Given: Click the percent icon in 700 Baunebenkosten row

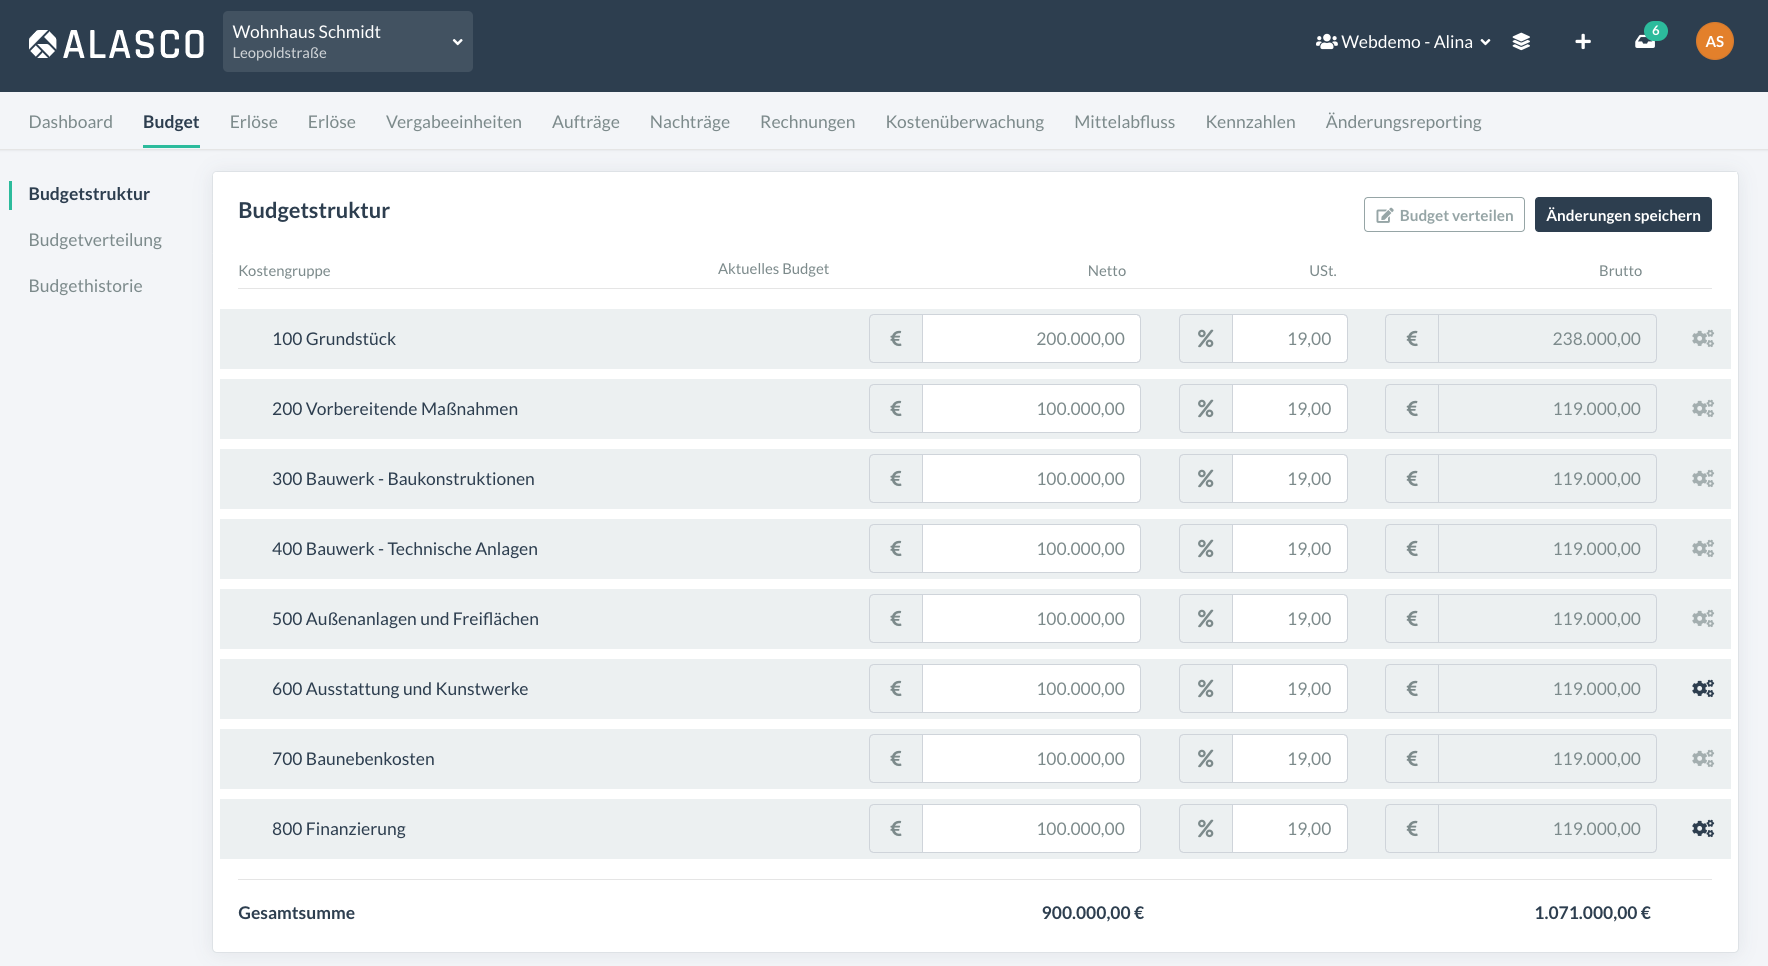Looking at the screenshot, I should point(1206,759).
